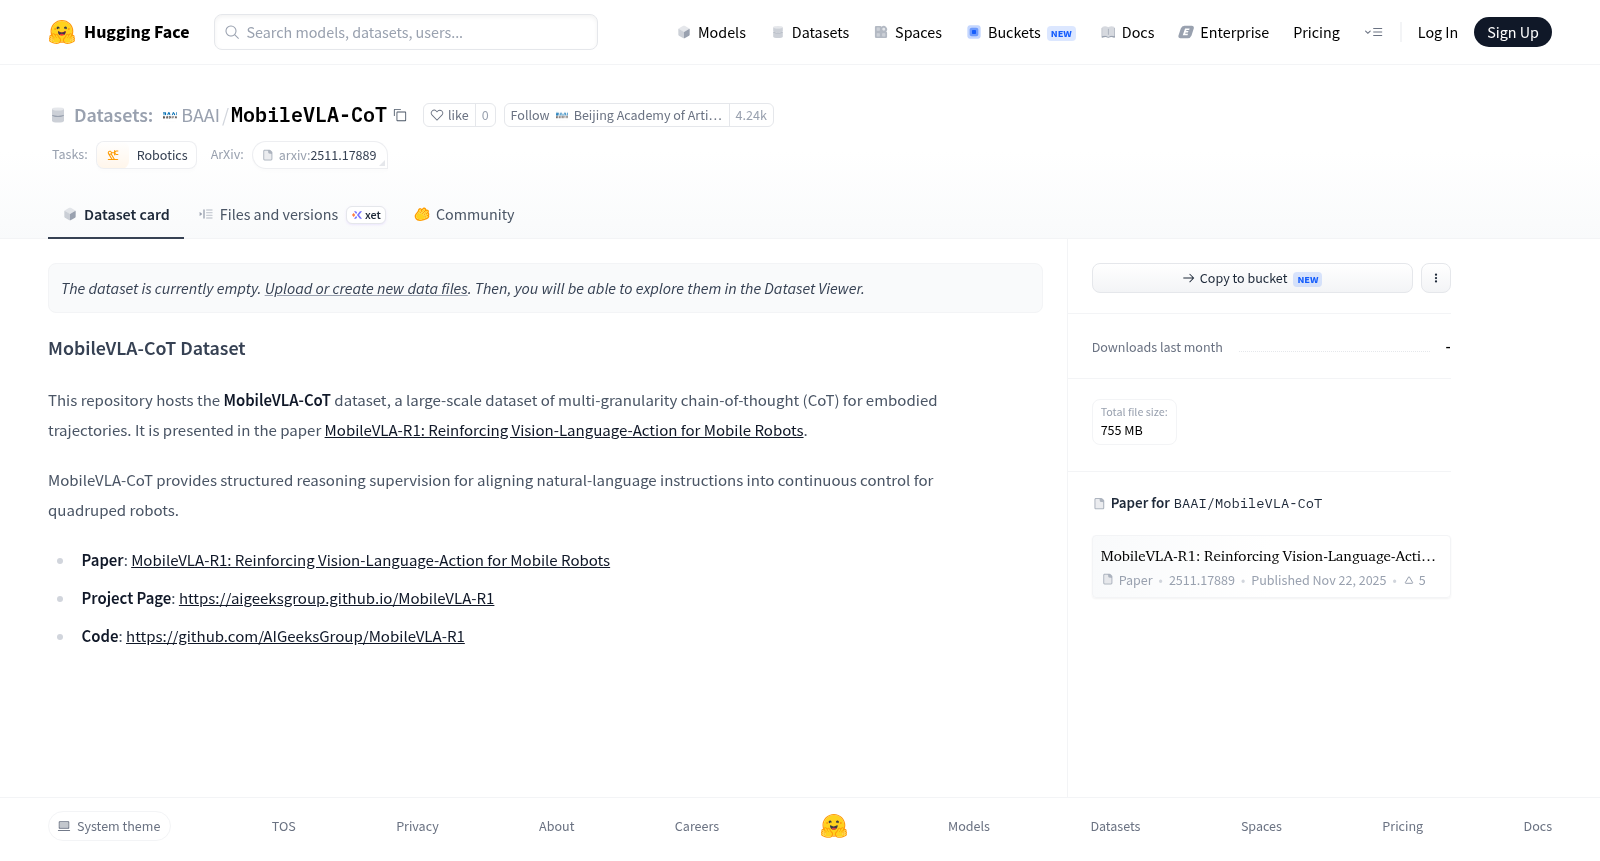Open the Paper link in the bullet list
Screen dimensions: 1600x861
(370, 560)
